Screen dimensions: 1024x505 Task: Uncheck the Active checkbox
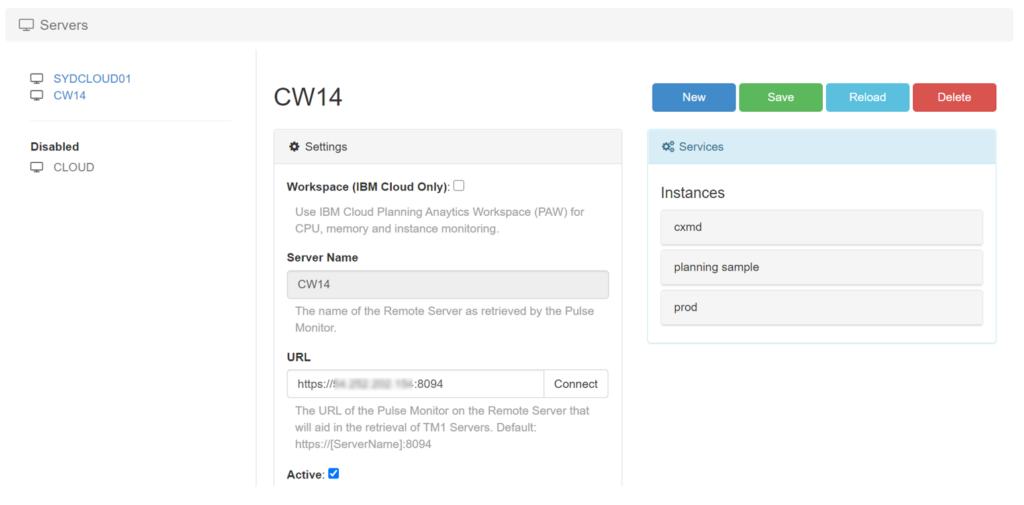click(x=334, y=474)
